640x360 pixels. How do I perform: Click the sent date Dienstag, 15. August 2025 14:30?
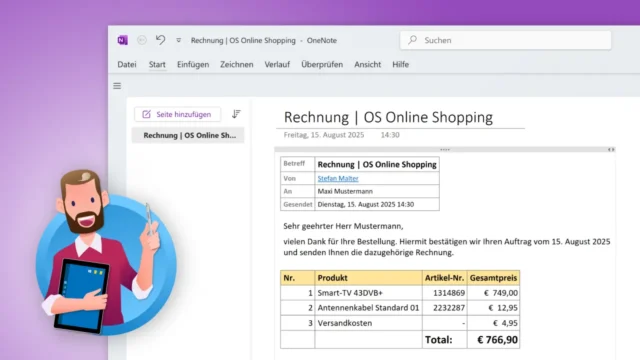tap(366, 204)
